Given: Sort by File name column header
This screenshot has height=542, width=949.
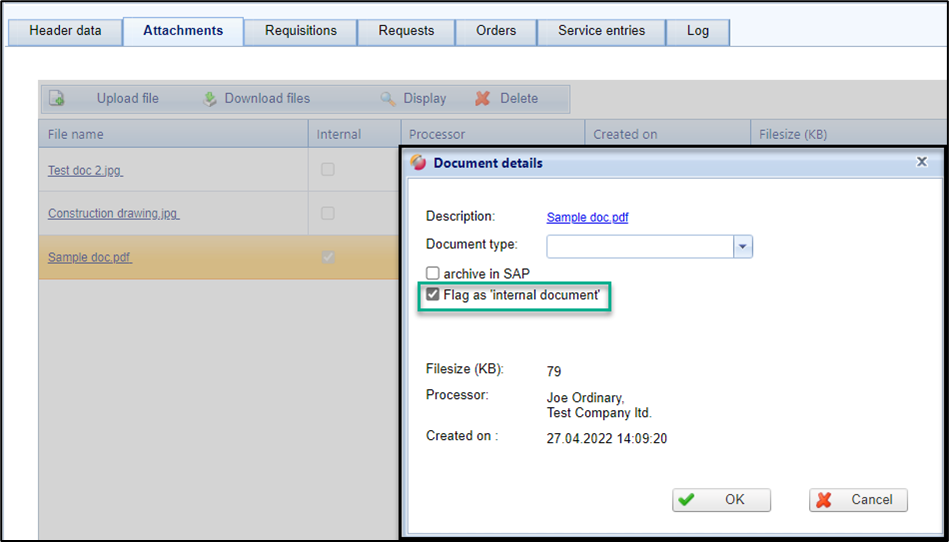Looking at the screenshot, I should [76, 134].
